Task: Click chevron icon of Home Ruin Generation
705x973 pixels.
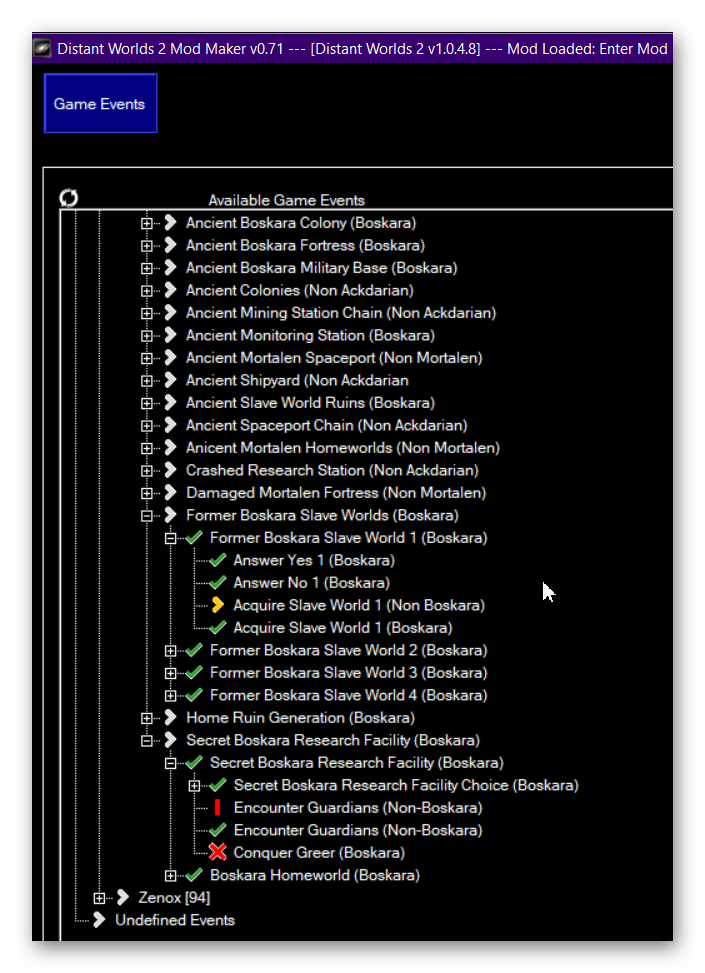Action: pyautogui.click(x=171, y=718)
